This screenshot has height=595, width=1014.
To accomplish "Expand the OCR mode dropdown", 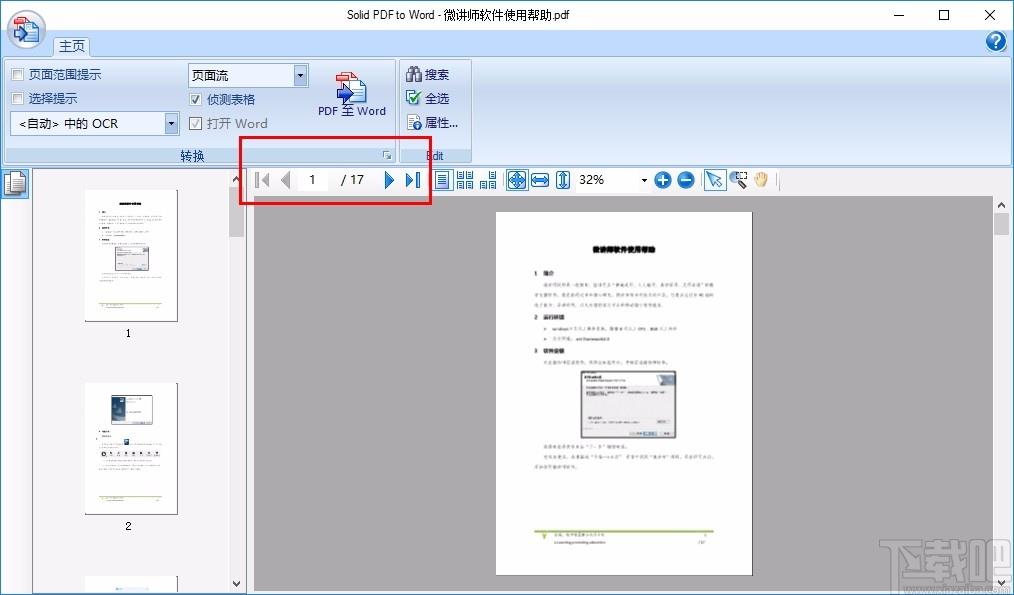I will [x=171, y=124].
